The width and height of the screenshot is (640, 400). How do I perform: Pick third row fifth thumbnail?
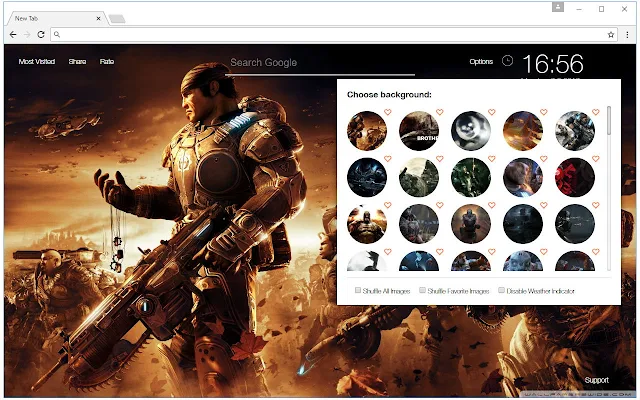(575, 224)
